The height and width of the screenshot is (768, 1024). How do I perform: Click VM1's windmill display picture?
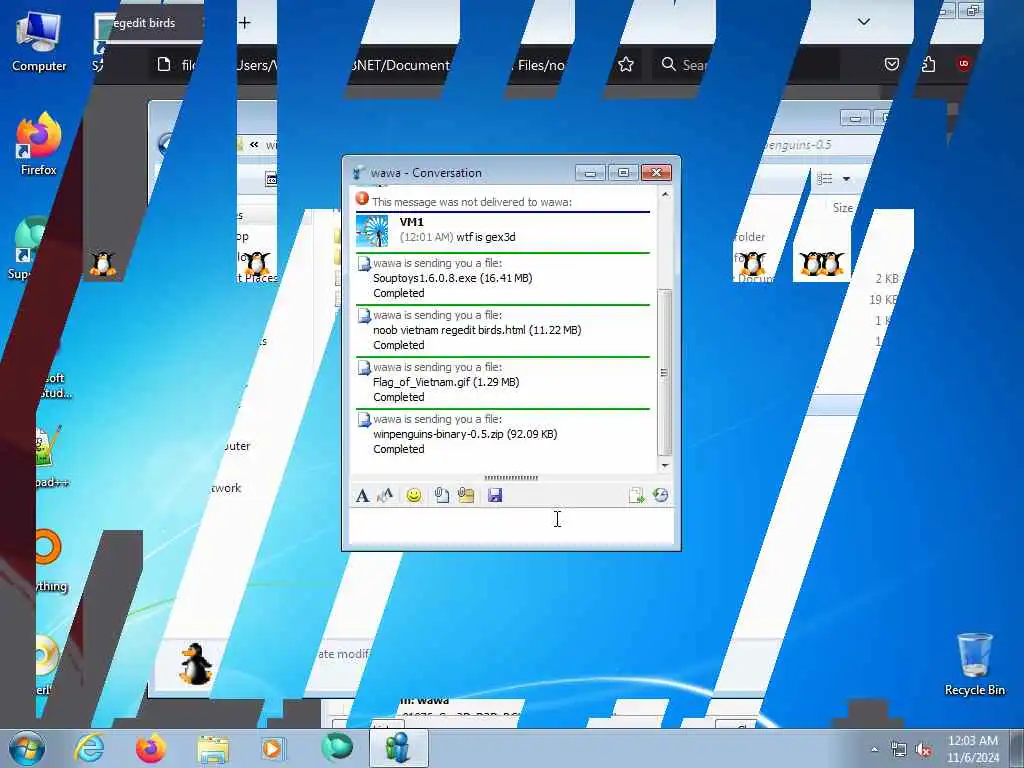tap(372, 231)
